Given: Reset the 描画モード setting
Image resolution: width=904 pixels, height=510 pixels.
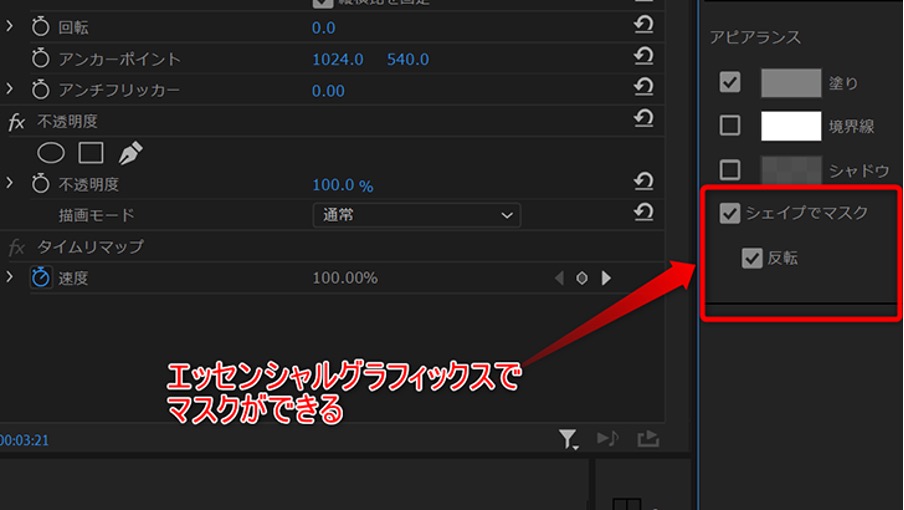Looking at the screenshot, I should (x=643, y=213).
